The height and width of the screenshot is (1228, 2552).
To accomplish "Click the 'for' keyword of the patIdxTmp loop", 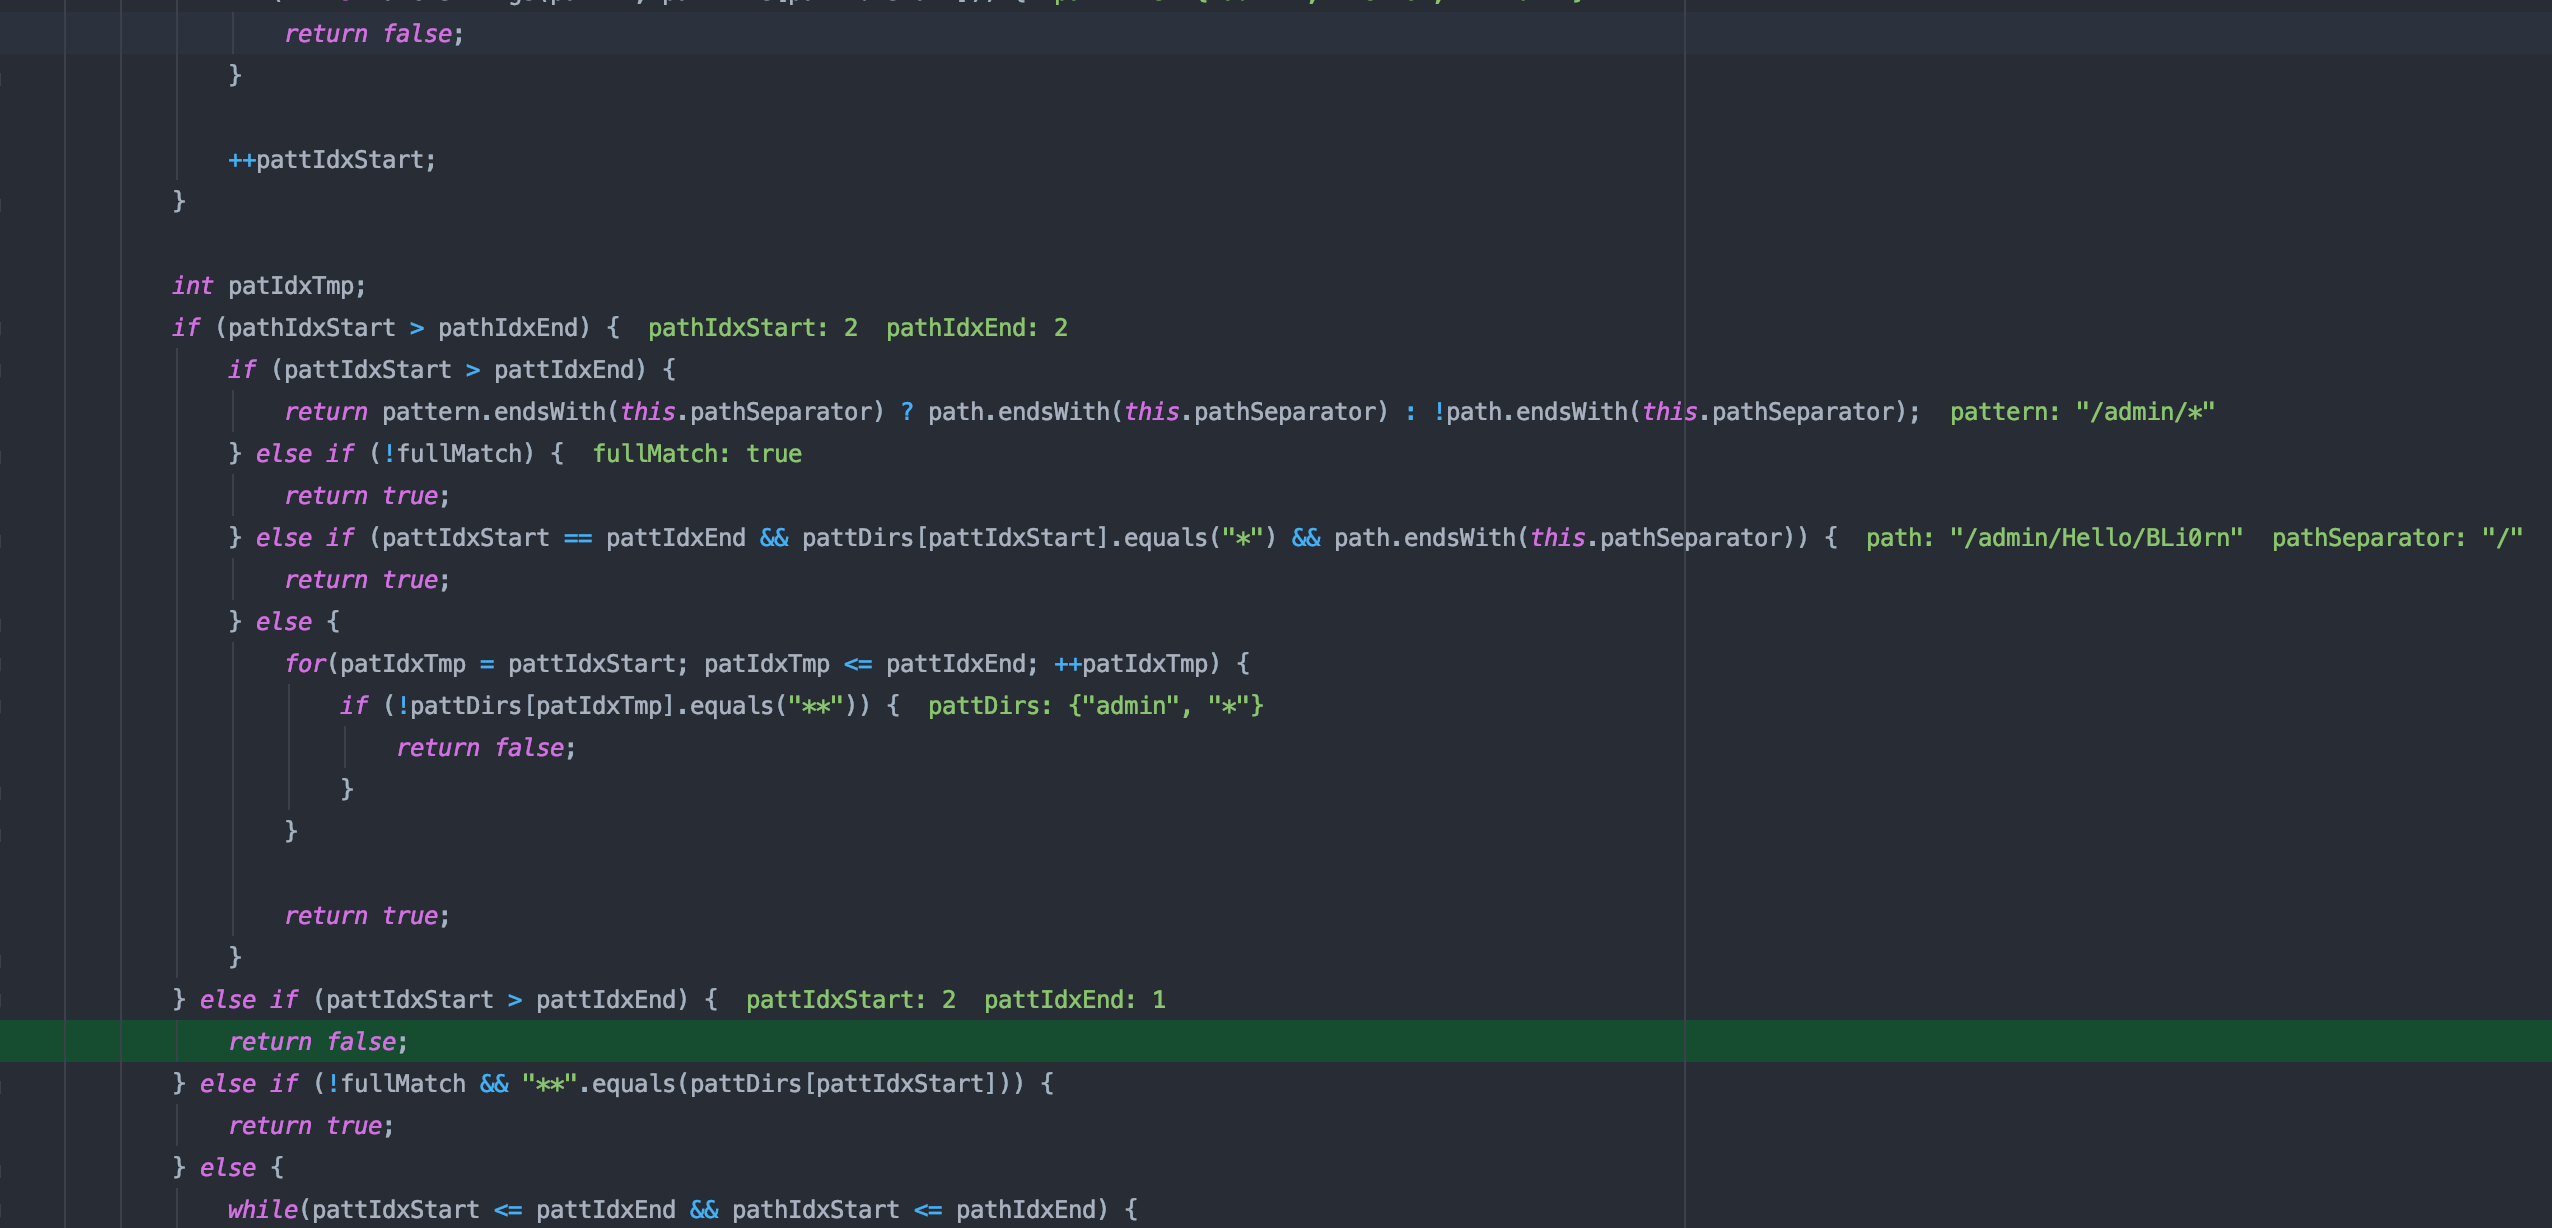I will (304, 663).
